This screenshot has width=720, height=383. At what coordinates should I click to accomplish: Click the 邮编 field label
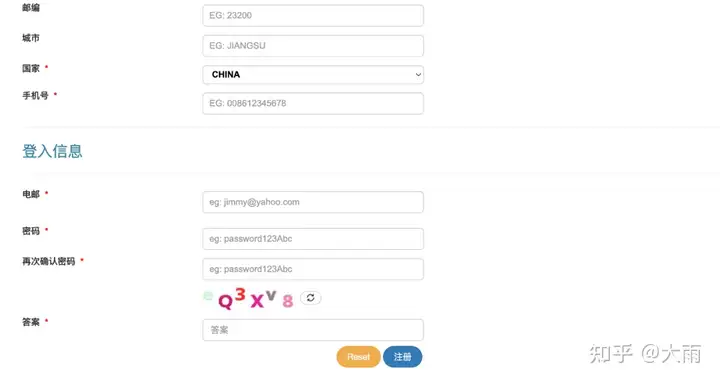(31, 8)
